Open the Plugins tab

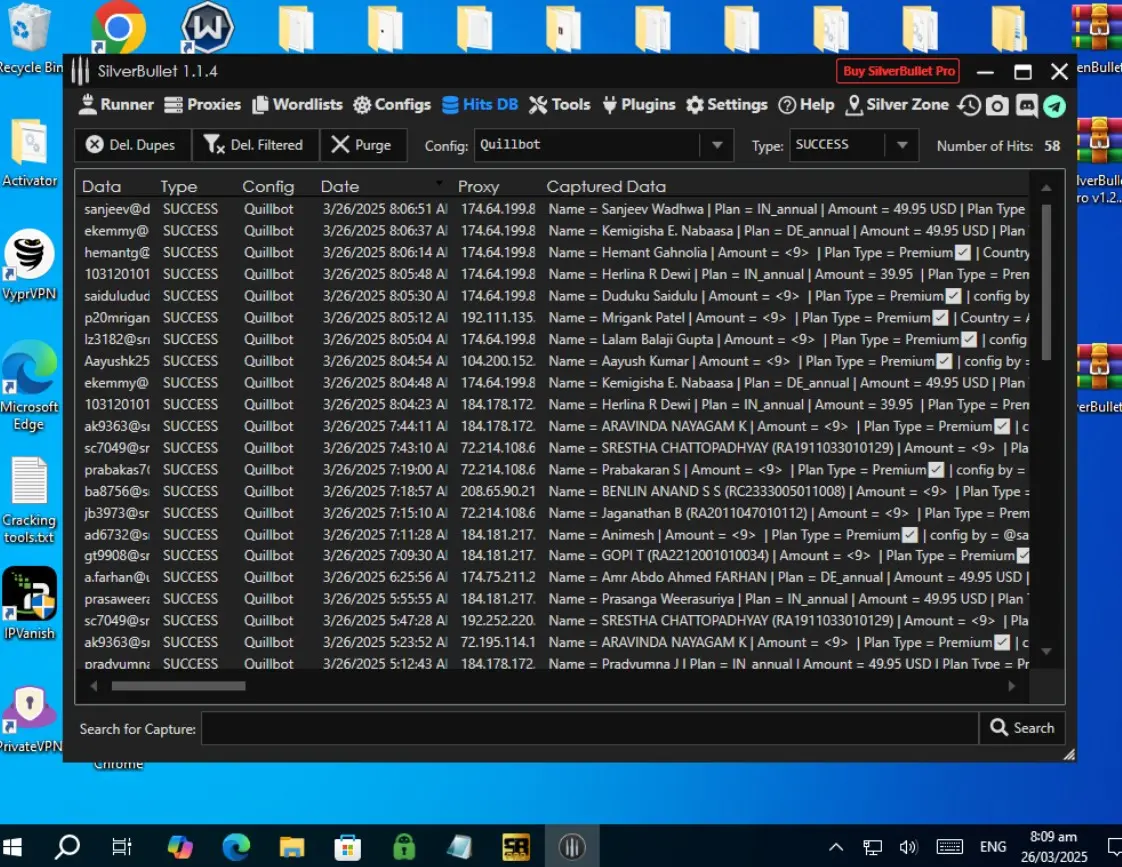638,104
